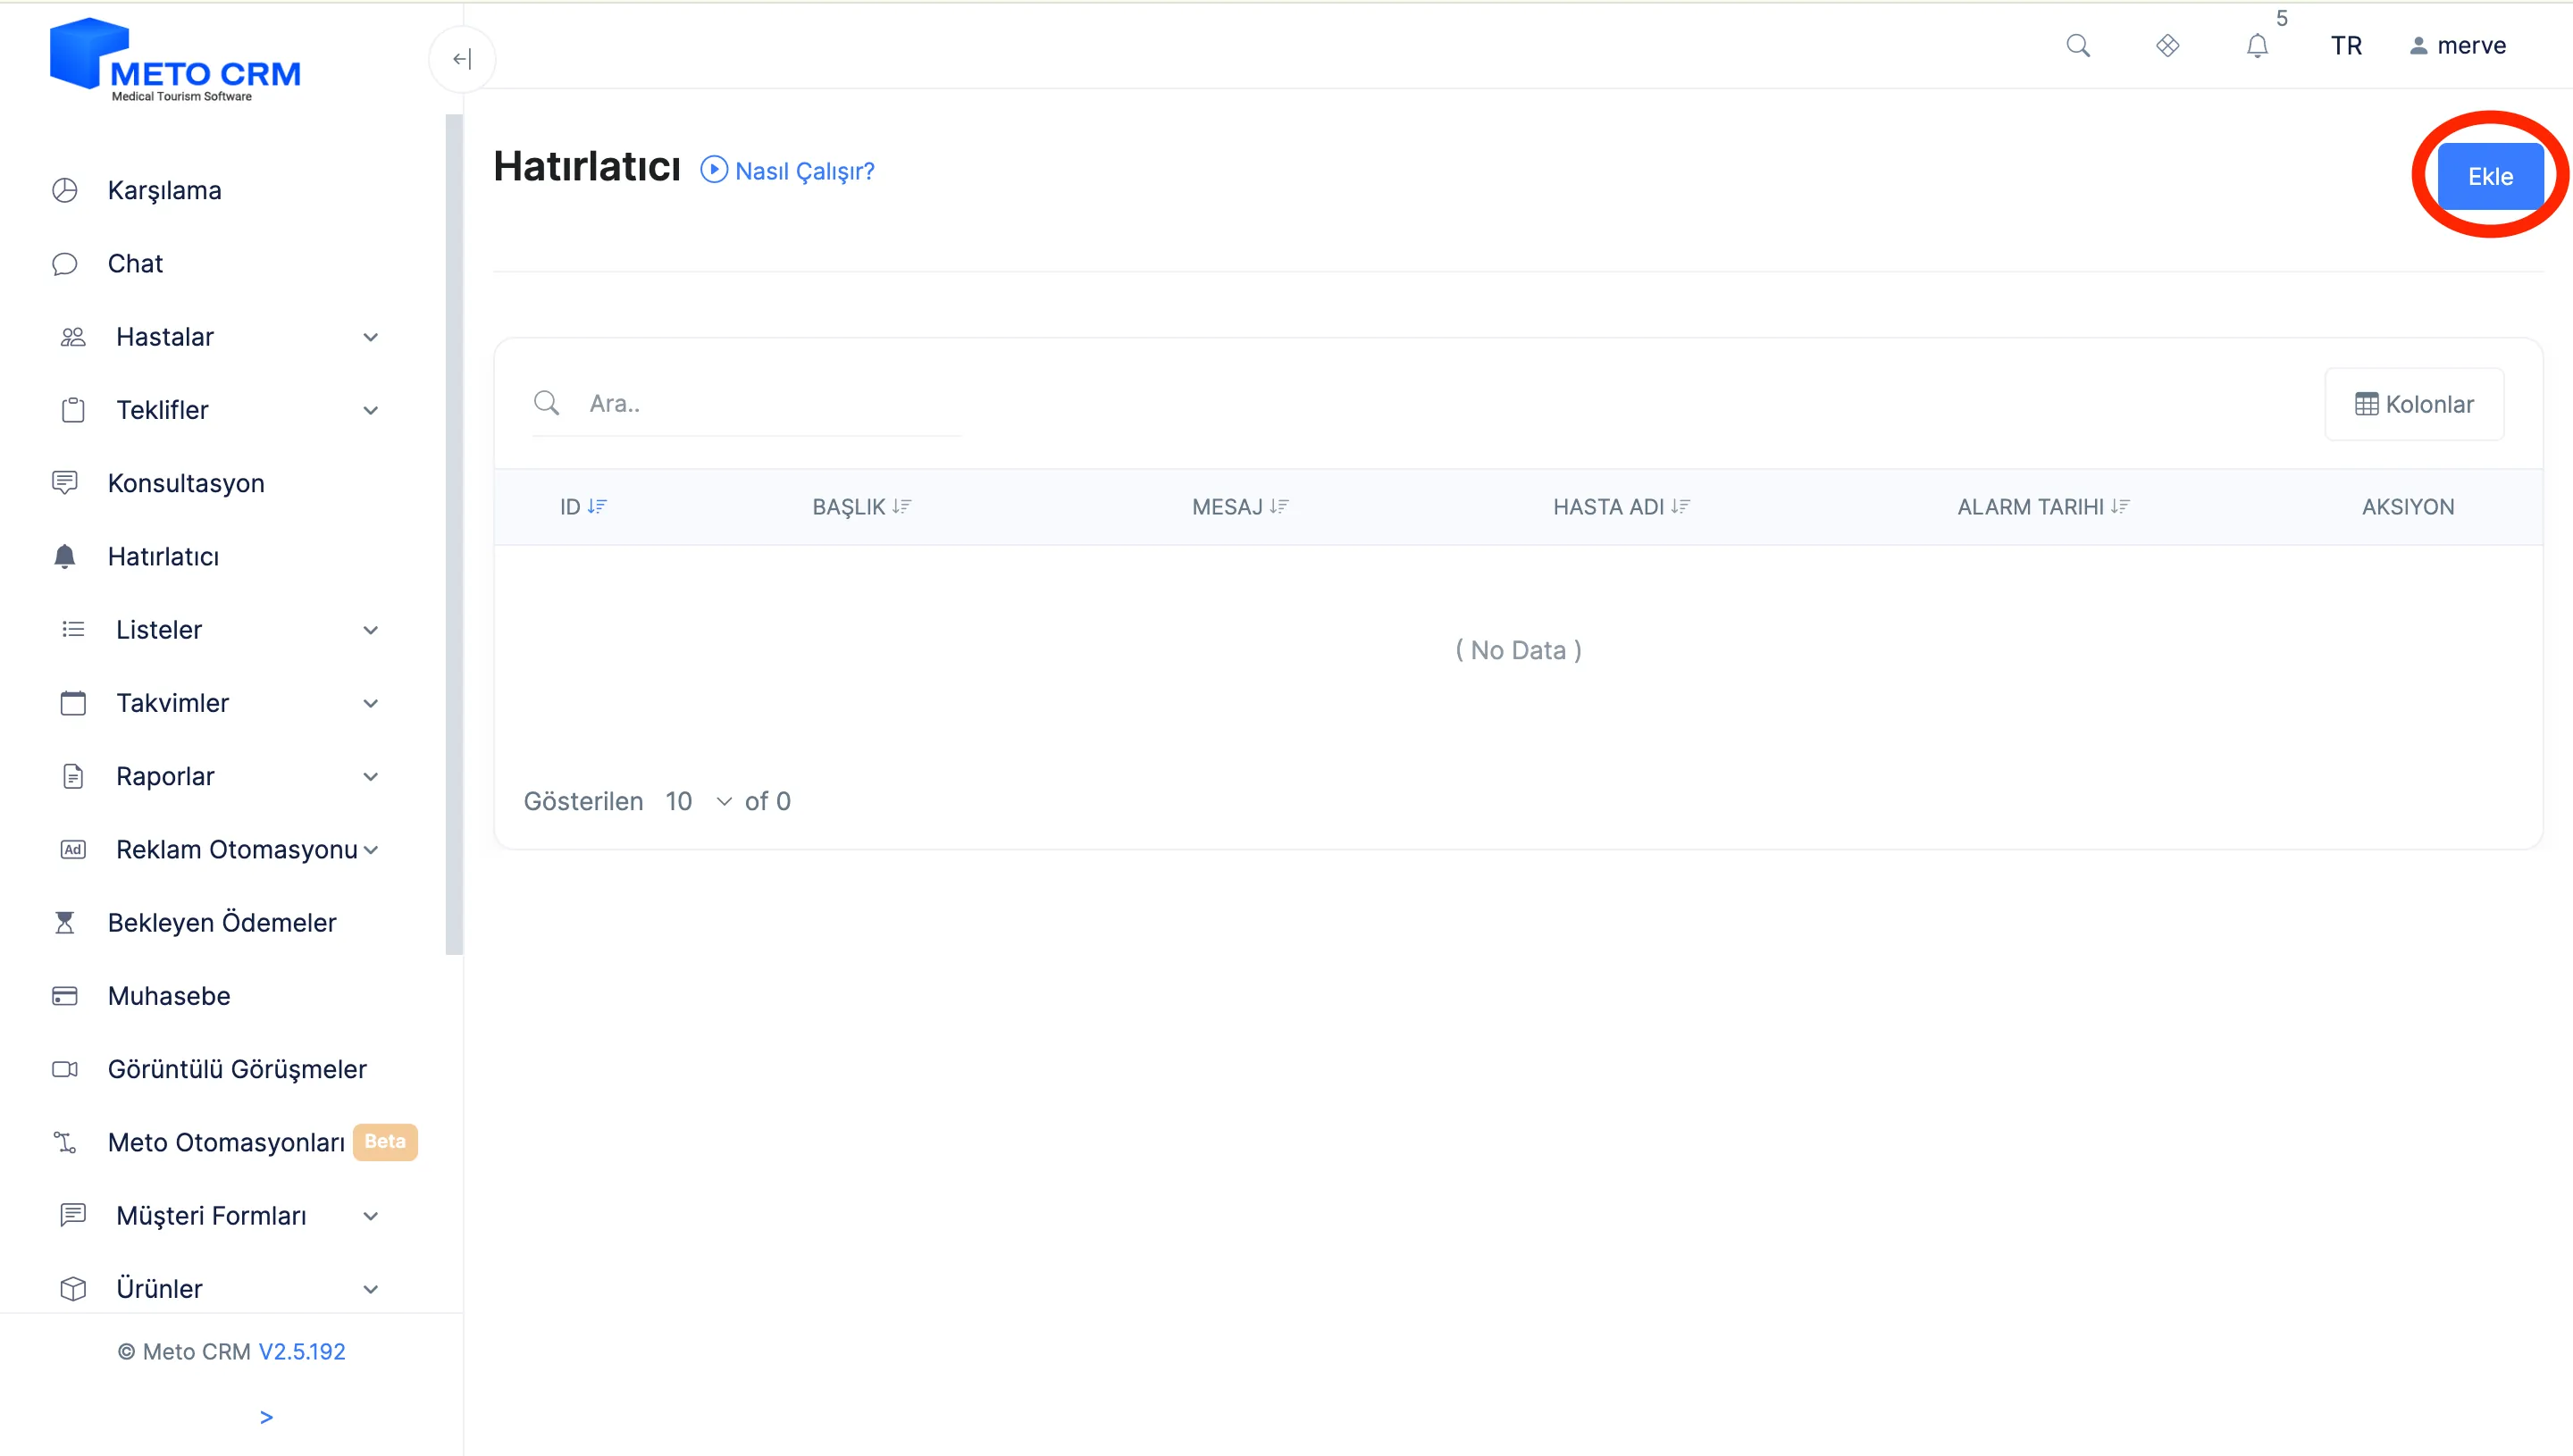
Task: Sort table by MESAJ column
Action: click(1240, 507)
